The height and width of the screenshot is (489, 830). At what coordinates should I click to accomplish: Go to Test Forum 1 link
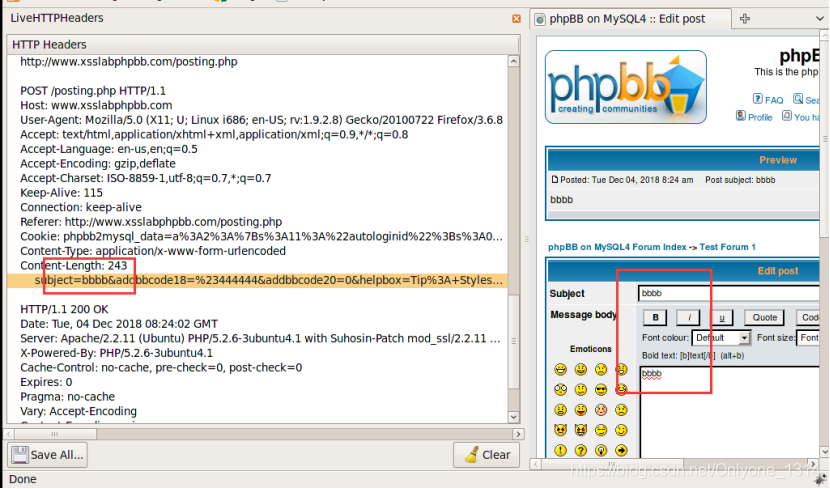727,247
